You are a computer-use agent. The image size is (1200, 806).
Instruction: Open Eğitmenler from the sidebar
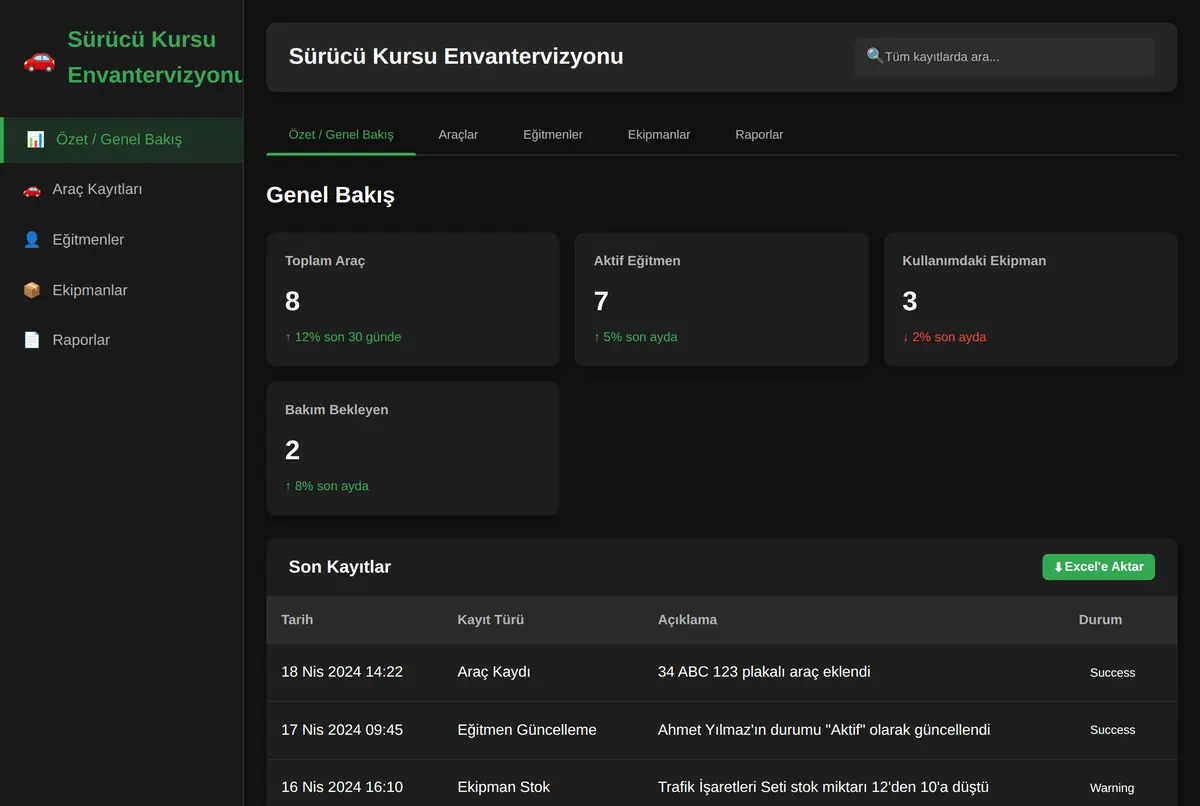point(121,240)
